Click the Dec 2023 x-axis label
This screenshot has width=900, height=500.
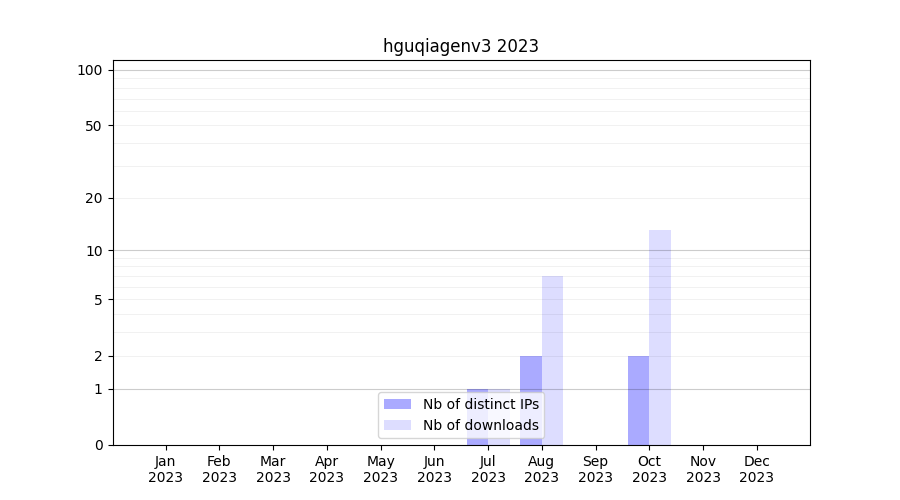tap(756, 469)
